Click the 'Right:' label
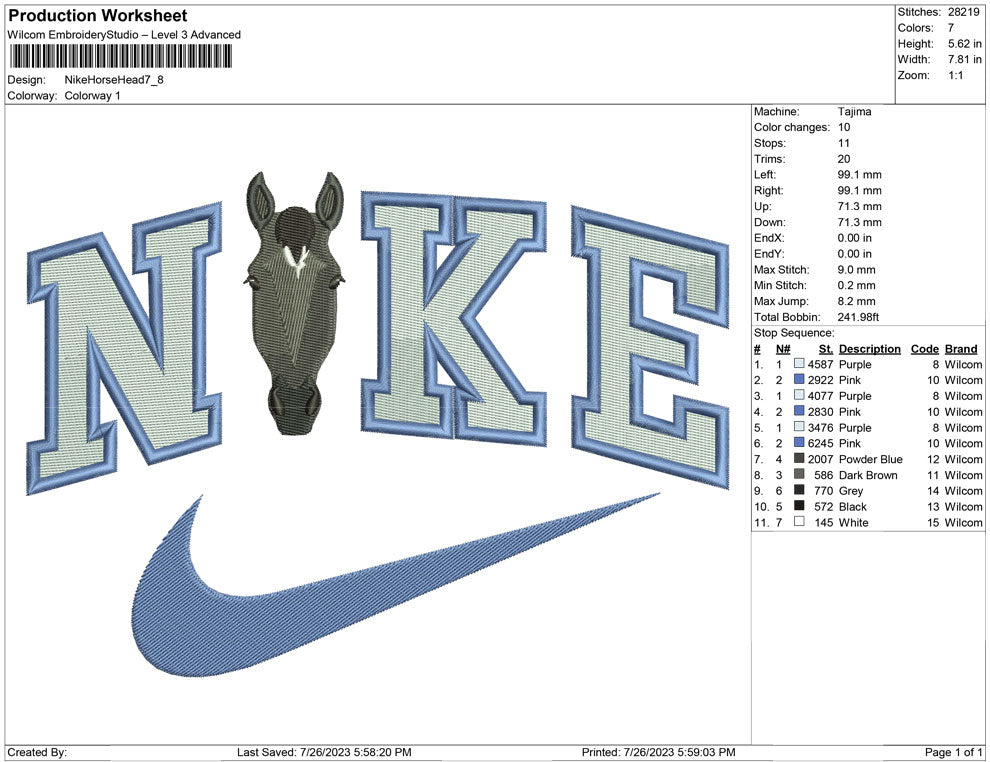990x762 pixels. coord(768,191)
